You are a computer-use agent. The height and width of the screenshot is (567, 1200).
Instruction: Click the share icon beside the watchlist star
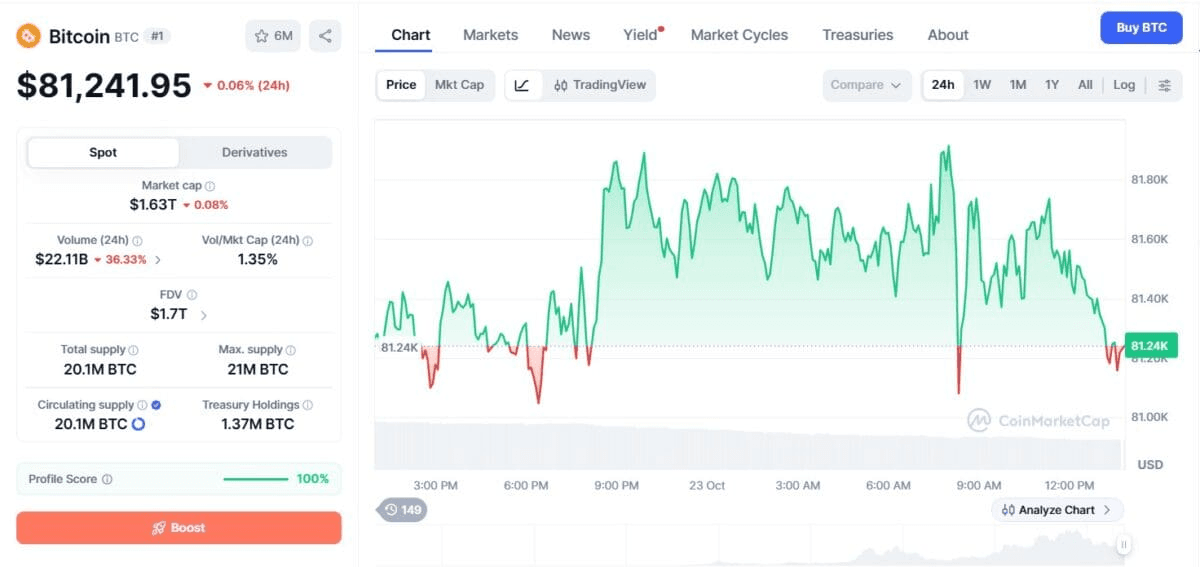click(325, 36)
